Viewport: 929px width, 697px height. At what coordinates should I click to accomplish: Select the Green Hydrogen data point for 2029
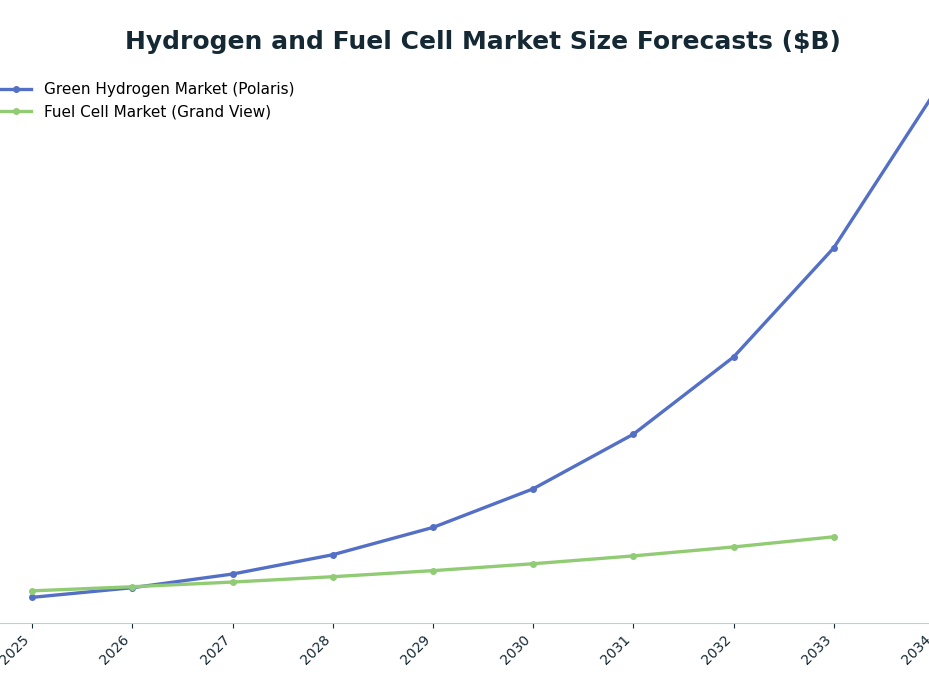click(x=433, y=527)
